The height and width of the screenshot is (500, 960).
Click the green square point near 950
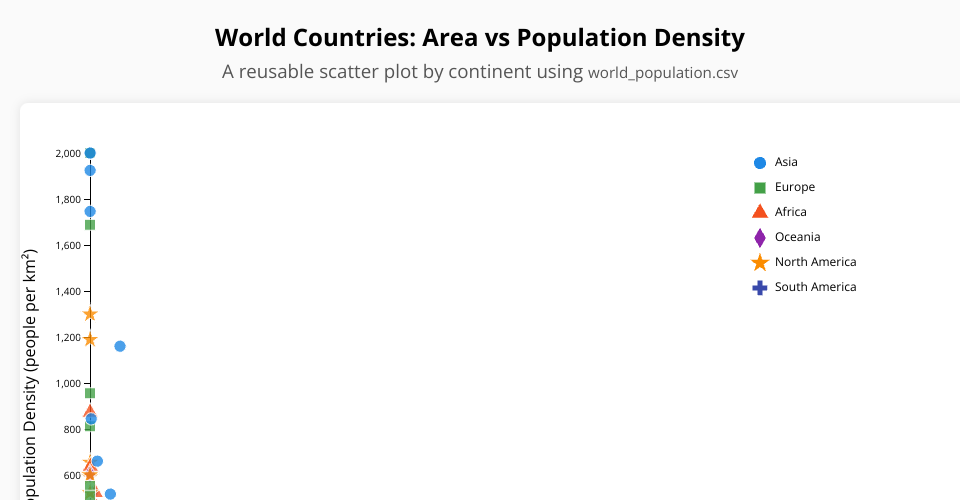click(x=90, y=393)
